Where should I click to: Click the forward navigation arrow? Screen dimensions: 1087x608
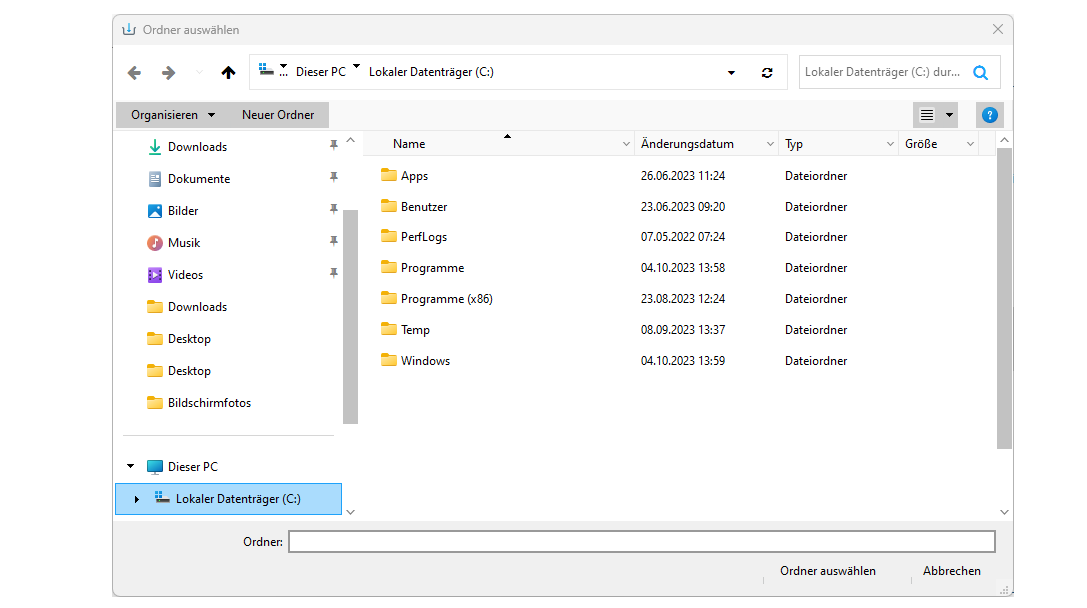pyautogui.click(x=168, y=73)
